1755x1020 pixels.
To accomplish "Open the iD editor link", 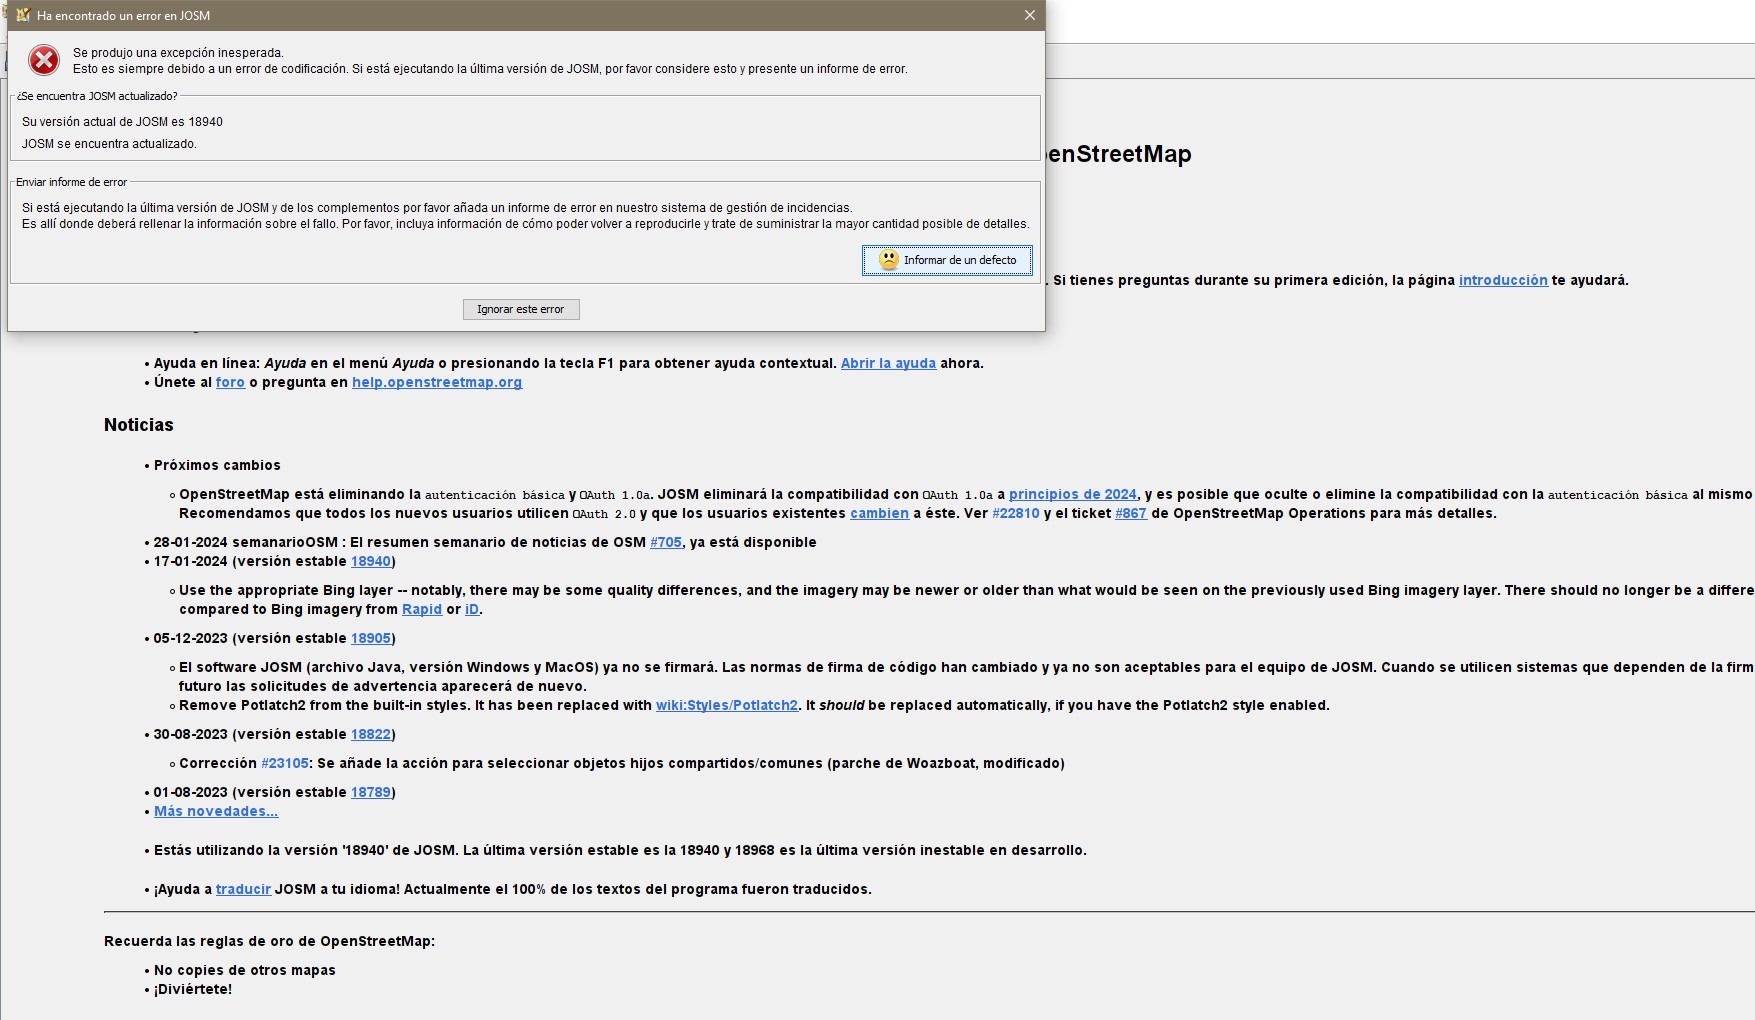I will [472, 609].
